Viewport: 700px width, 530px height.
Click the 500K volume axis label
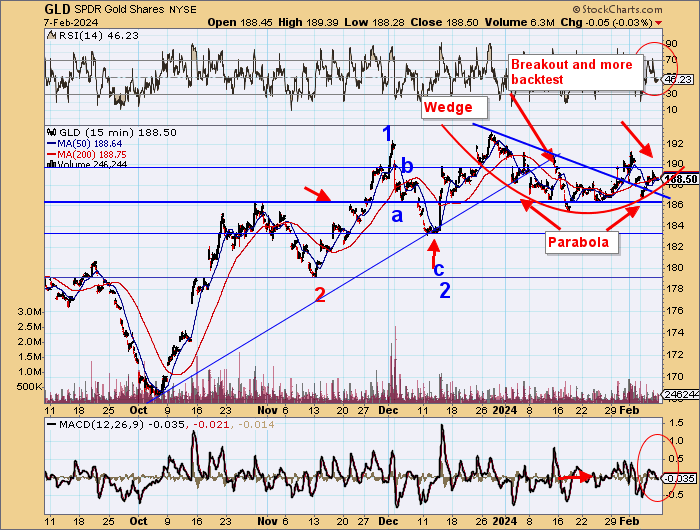29,387
